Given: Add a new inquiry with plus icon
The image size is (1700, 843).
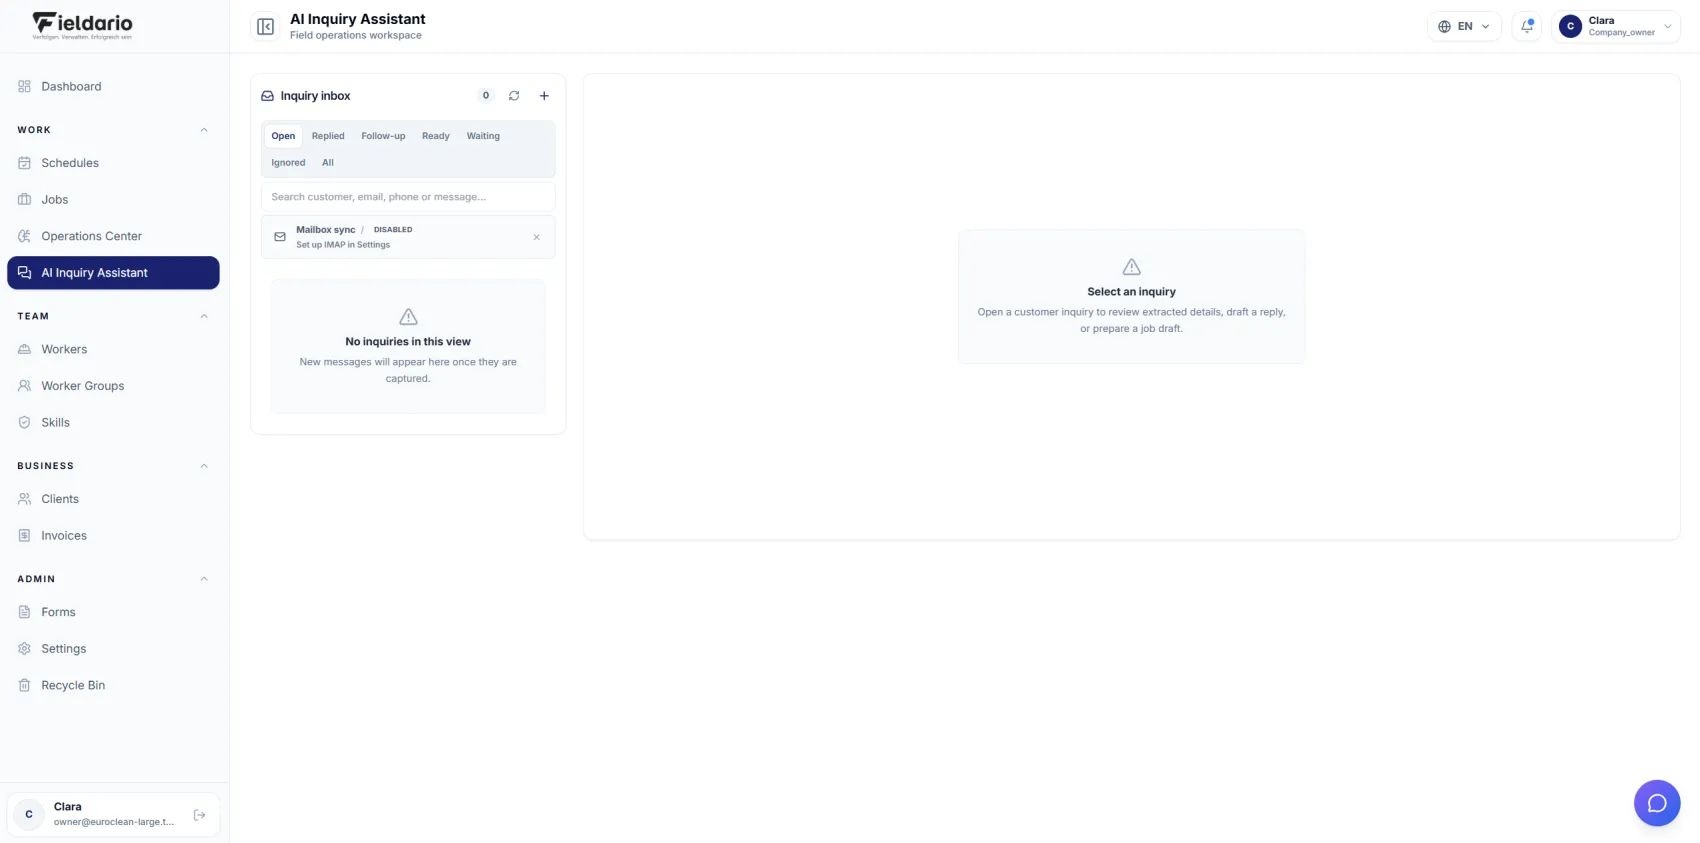Looking at the screenshot, I should pyautogui.click(x=544, y=96).
